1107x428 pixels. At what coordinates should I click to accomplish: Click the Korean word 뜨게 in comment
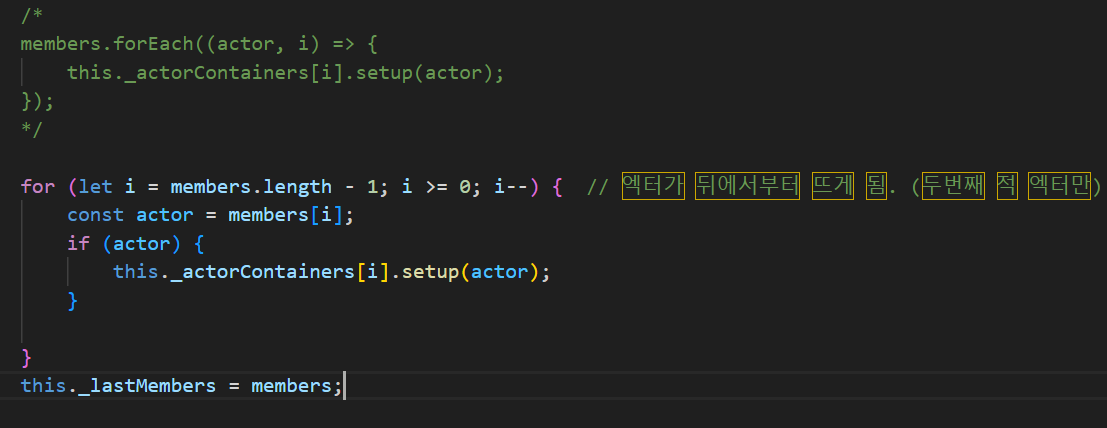832,186
